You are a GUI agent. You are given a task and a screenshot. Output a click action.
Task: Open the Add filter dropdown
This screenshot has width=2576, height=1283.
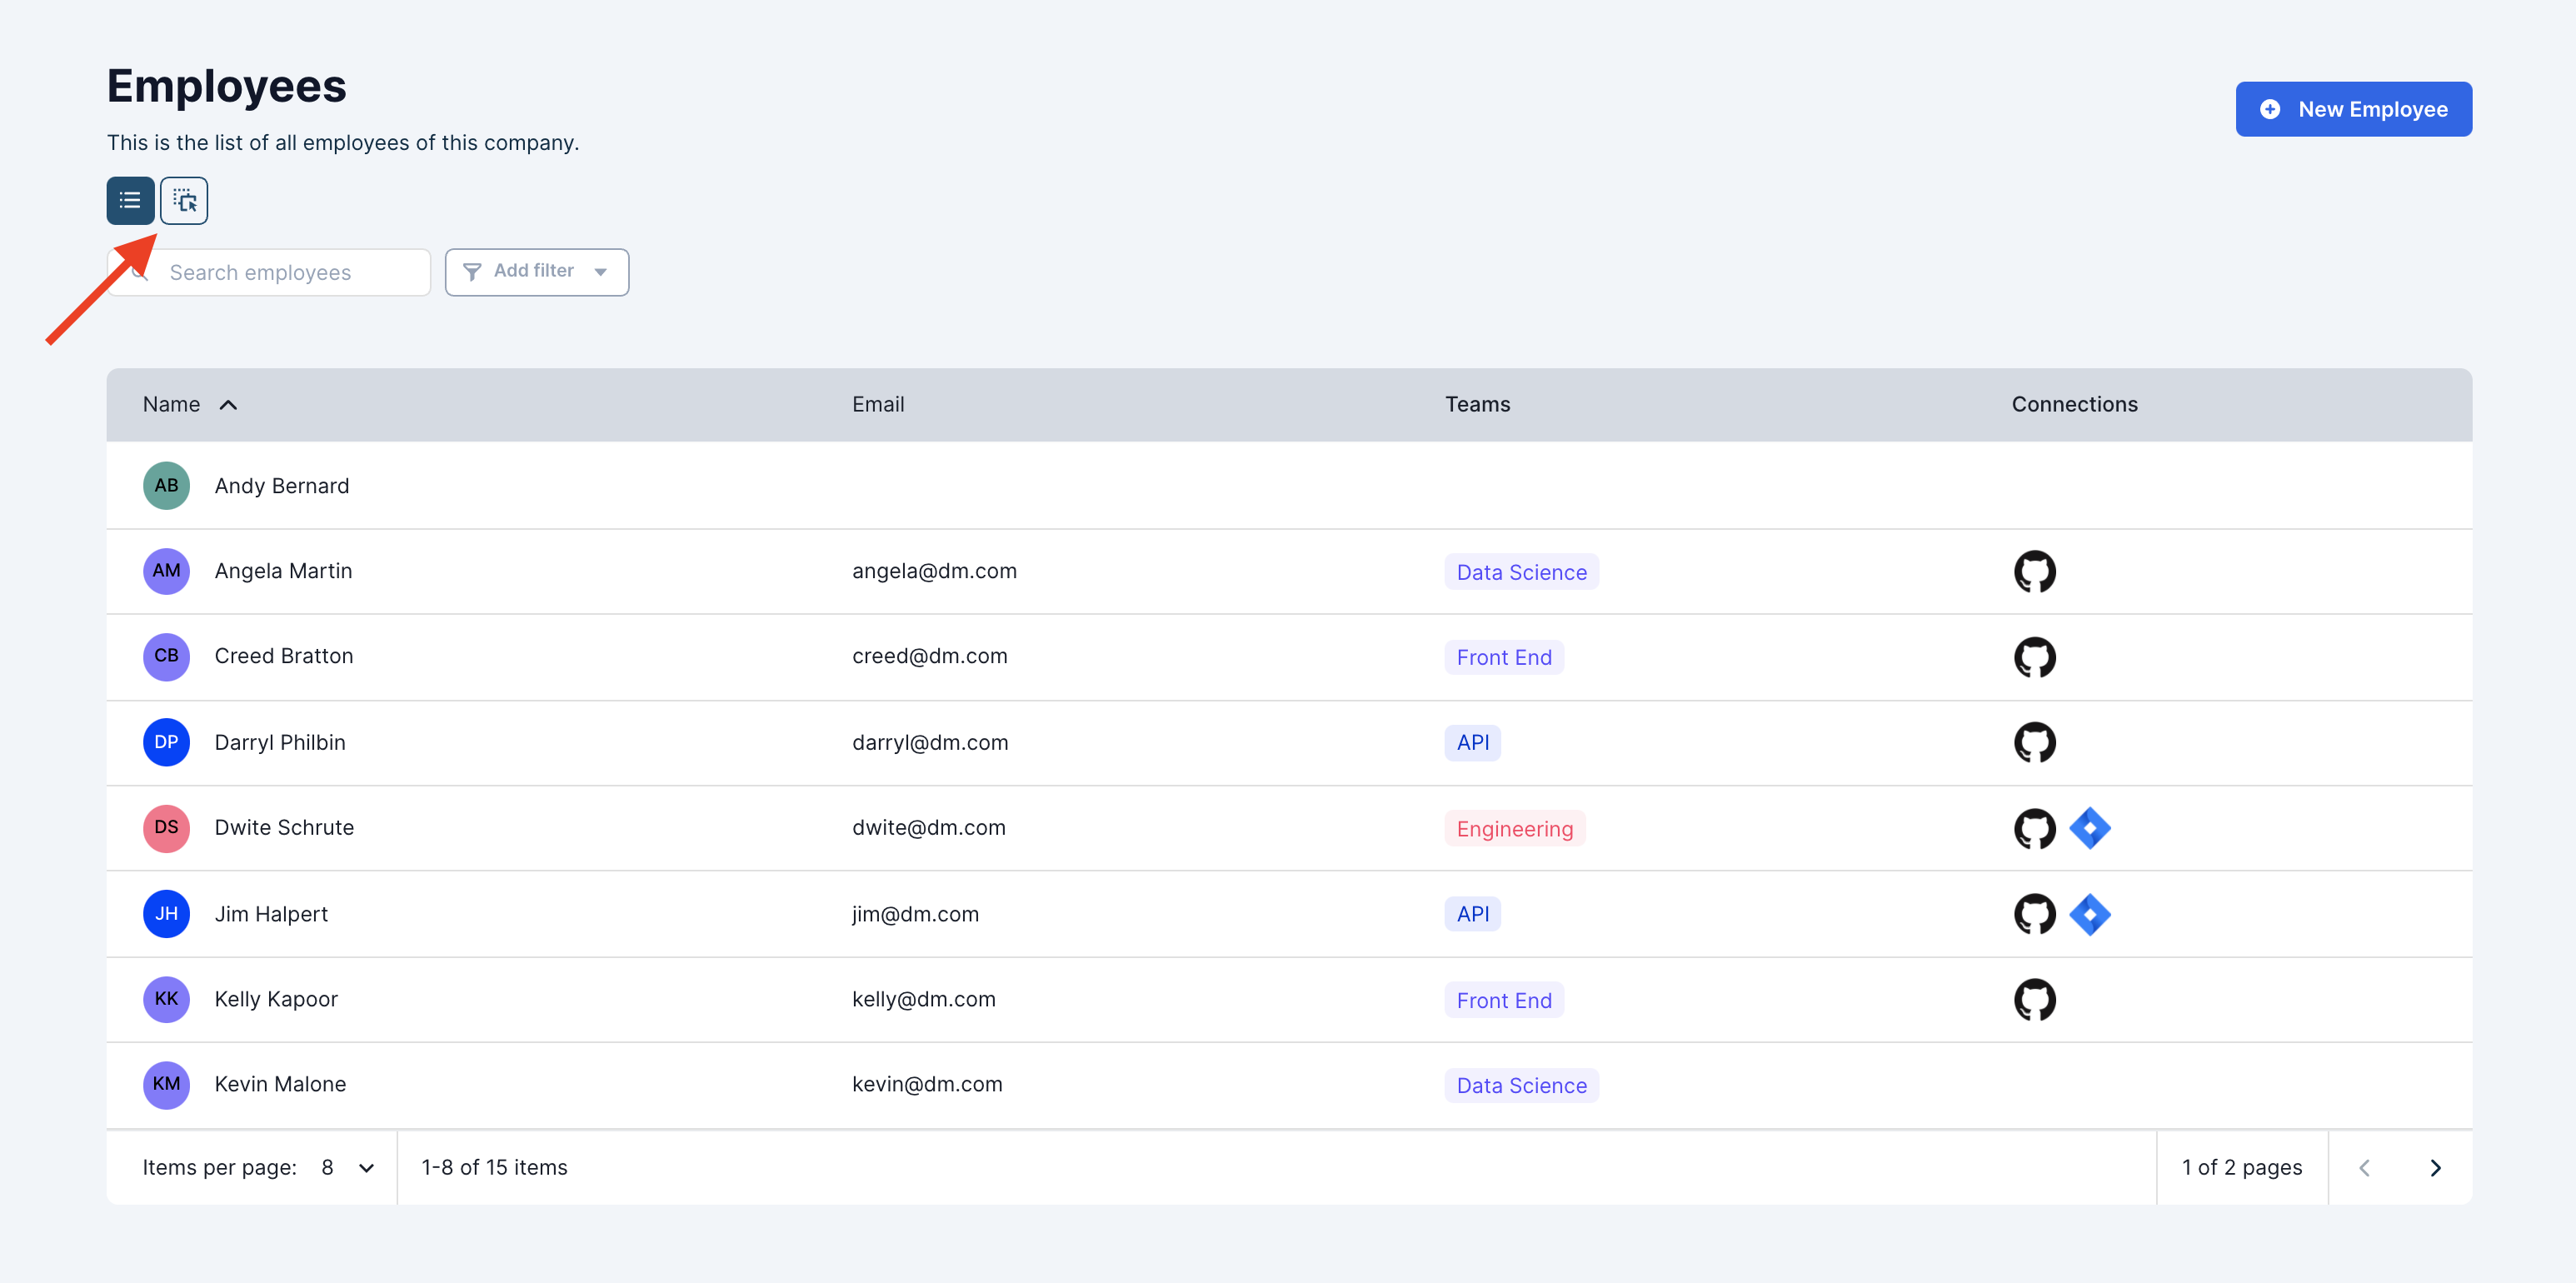(537, 272)
